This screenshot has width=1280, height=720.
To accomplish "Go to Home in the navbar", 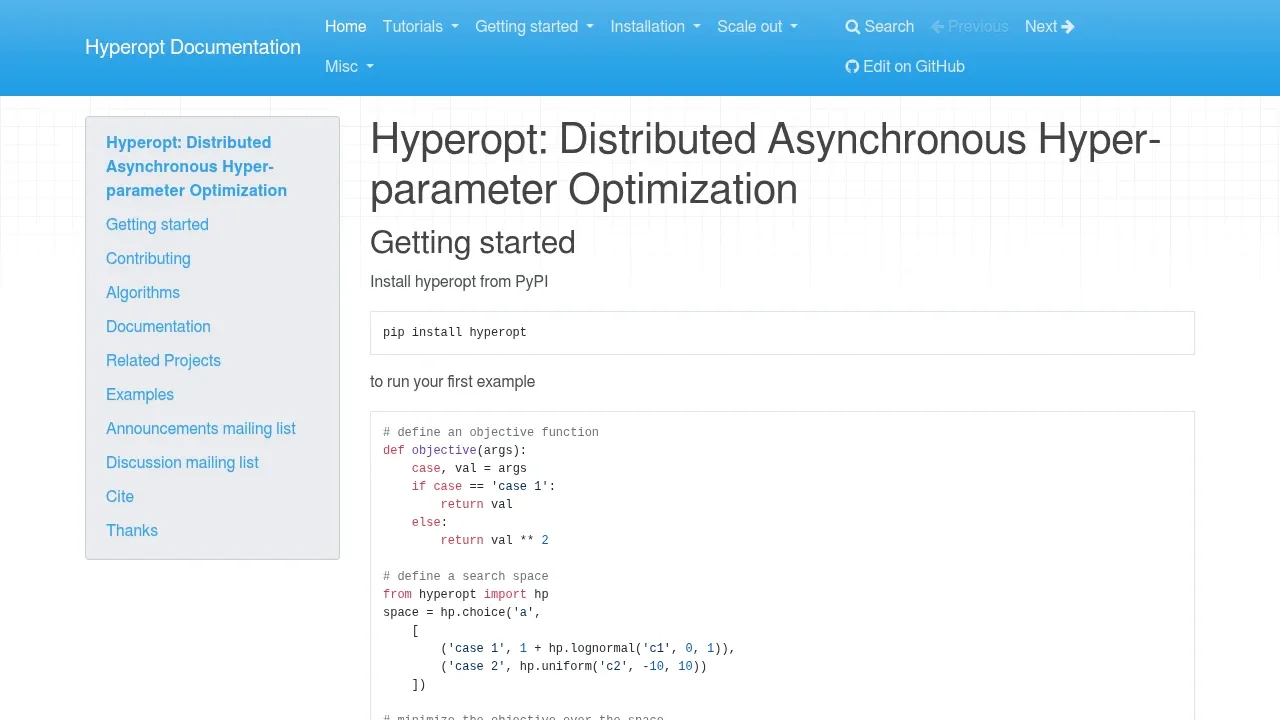I will [346, 27].
